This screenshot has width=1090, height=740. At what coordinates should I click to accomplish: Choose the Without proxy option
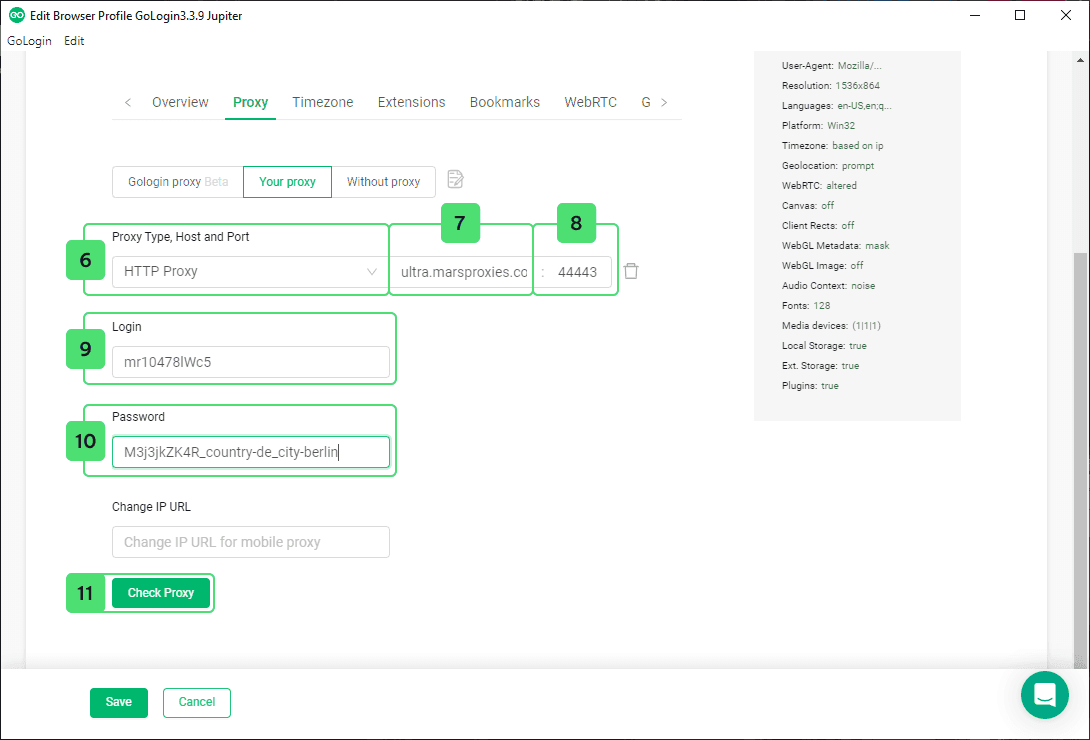(383, 182)
